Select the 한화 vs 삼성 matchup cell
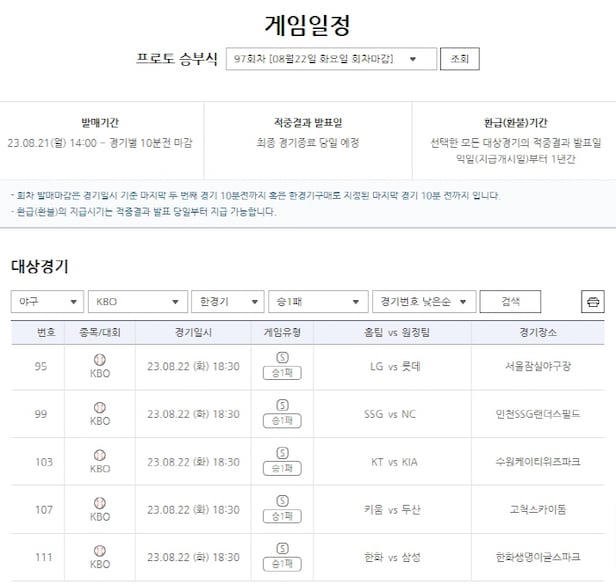The width and height of the screenshot is (616, 584). 392,558
